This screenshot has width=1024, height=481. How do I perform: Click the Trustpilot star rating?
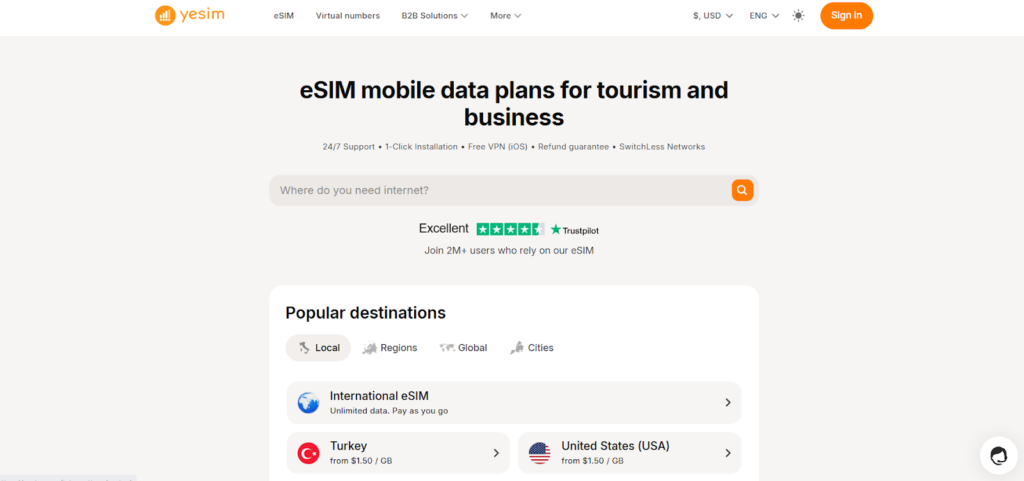coord(510,229)
